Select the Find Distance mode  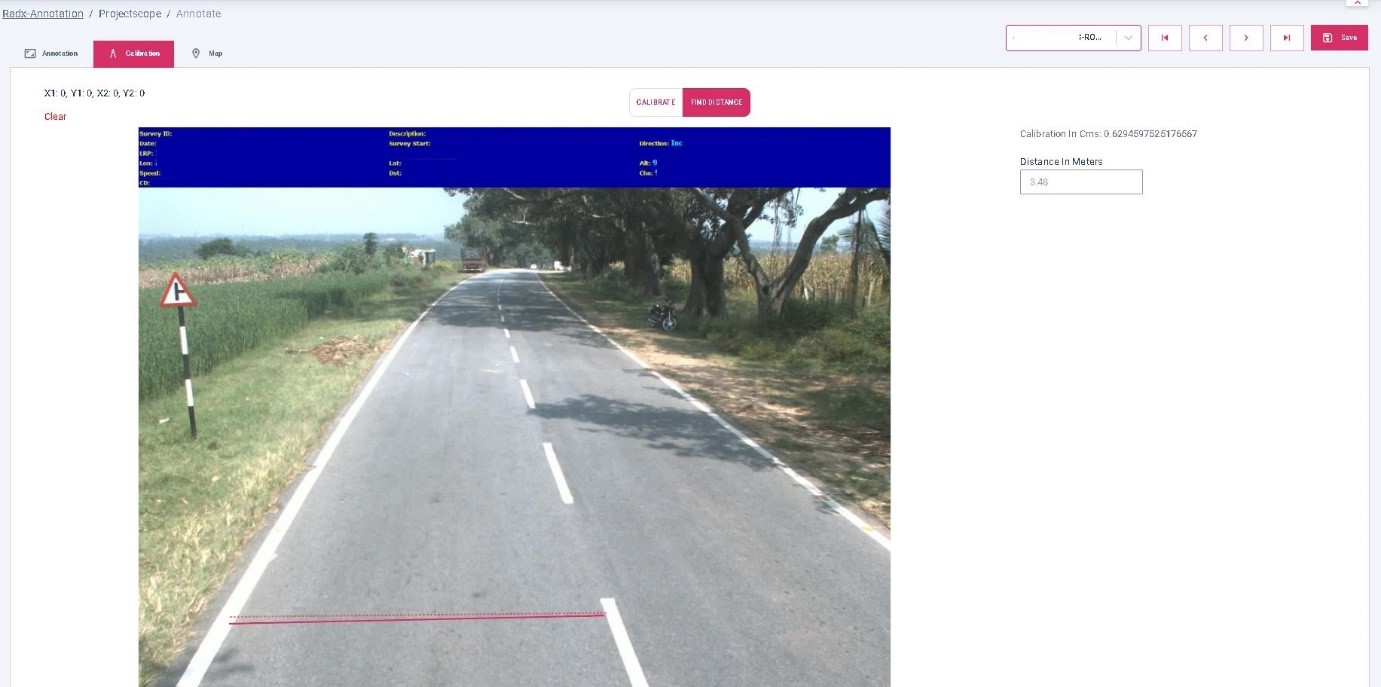point(716,102)
